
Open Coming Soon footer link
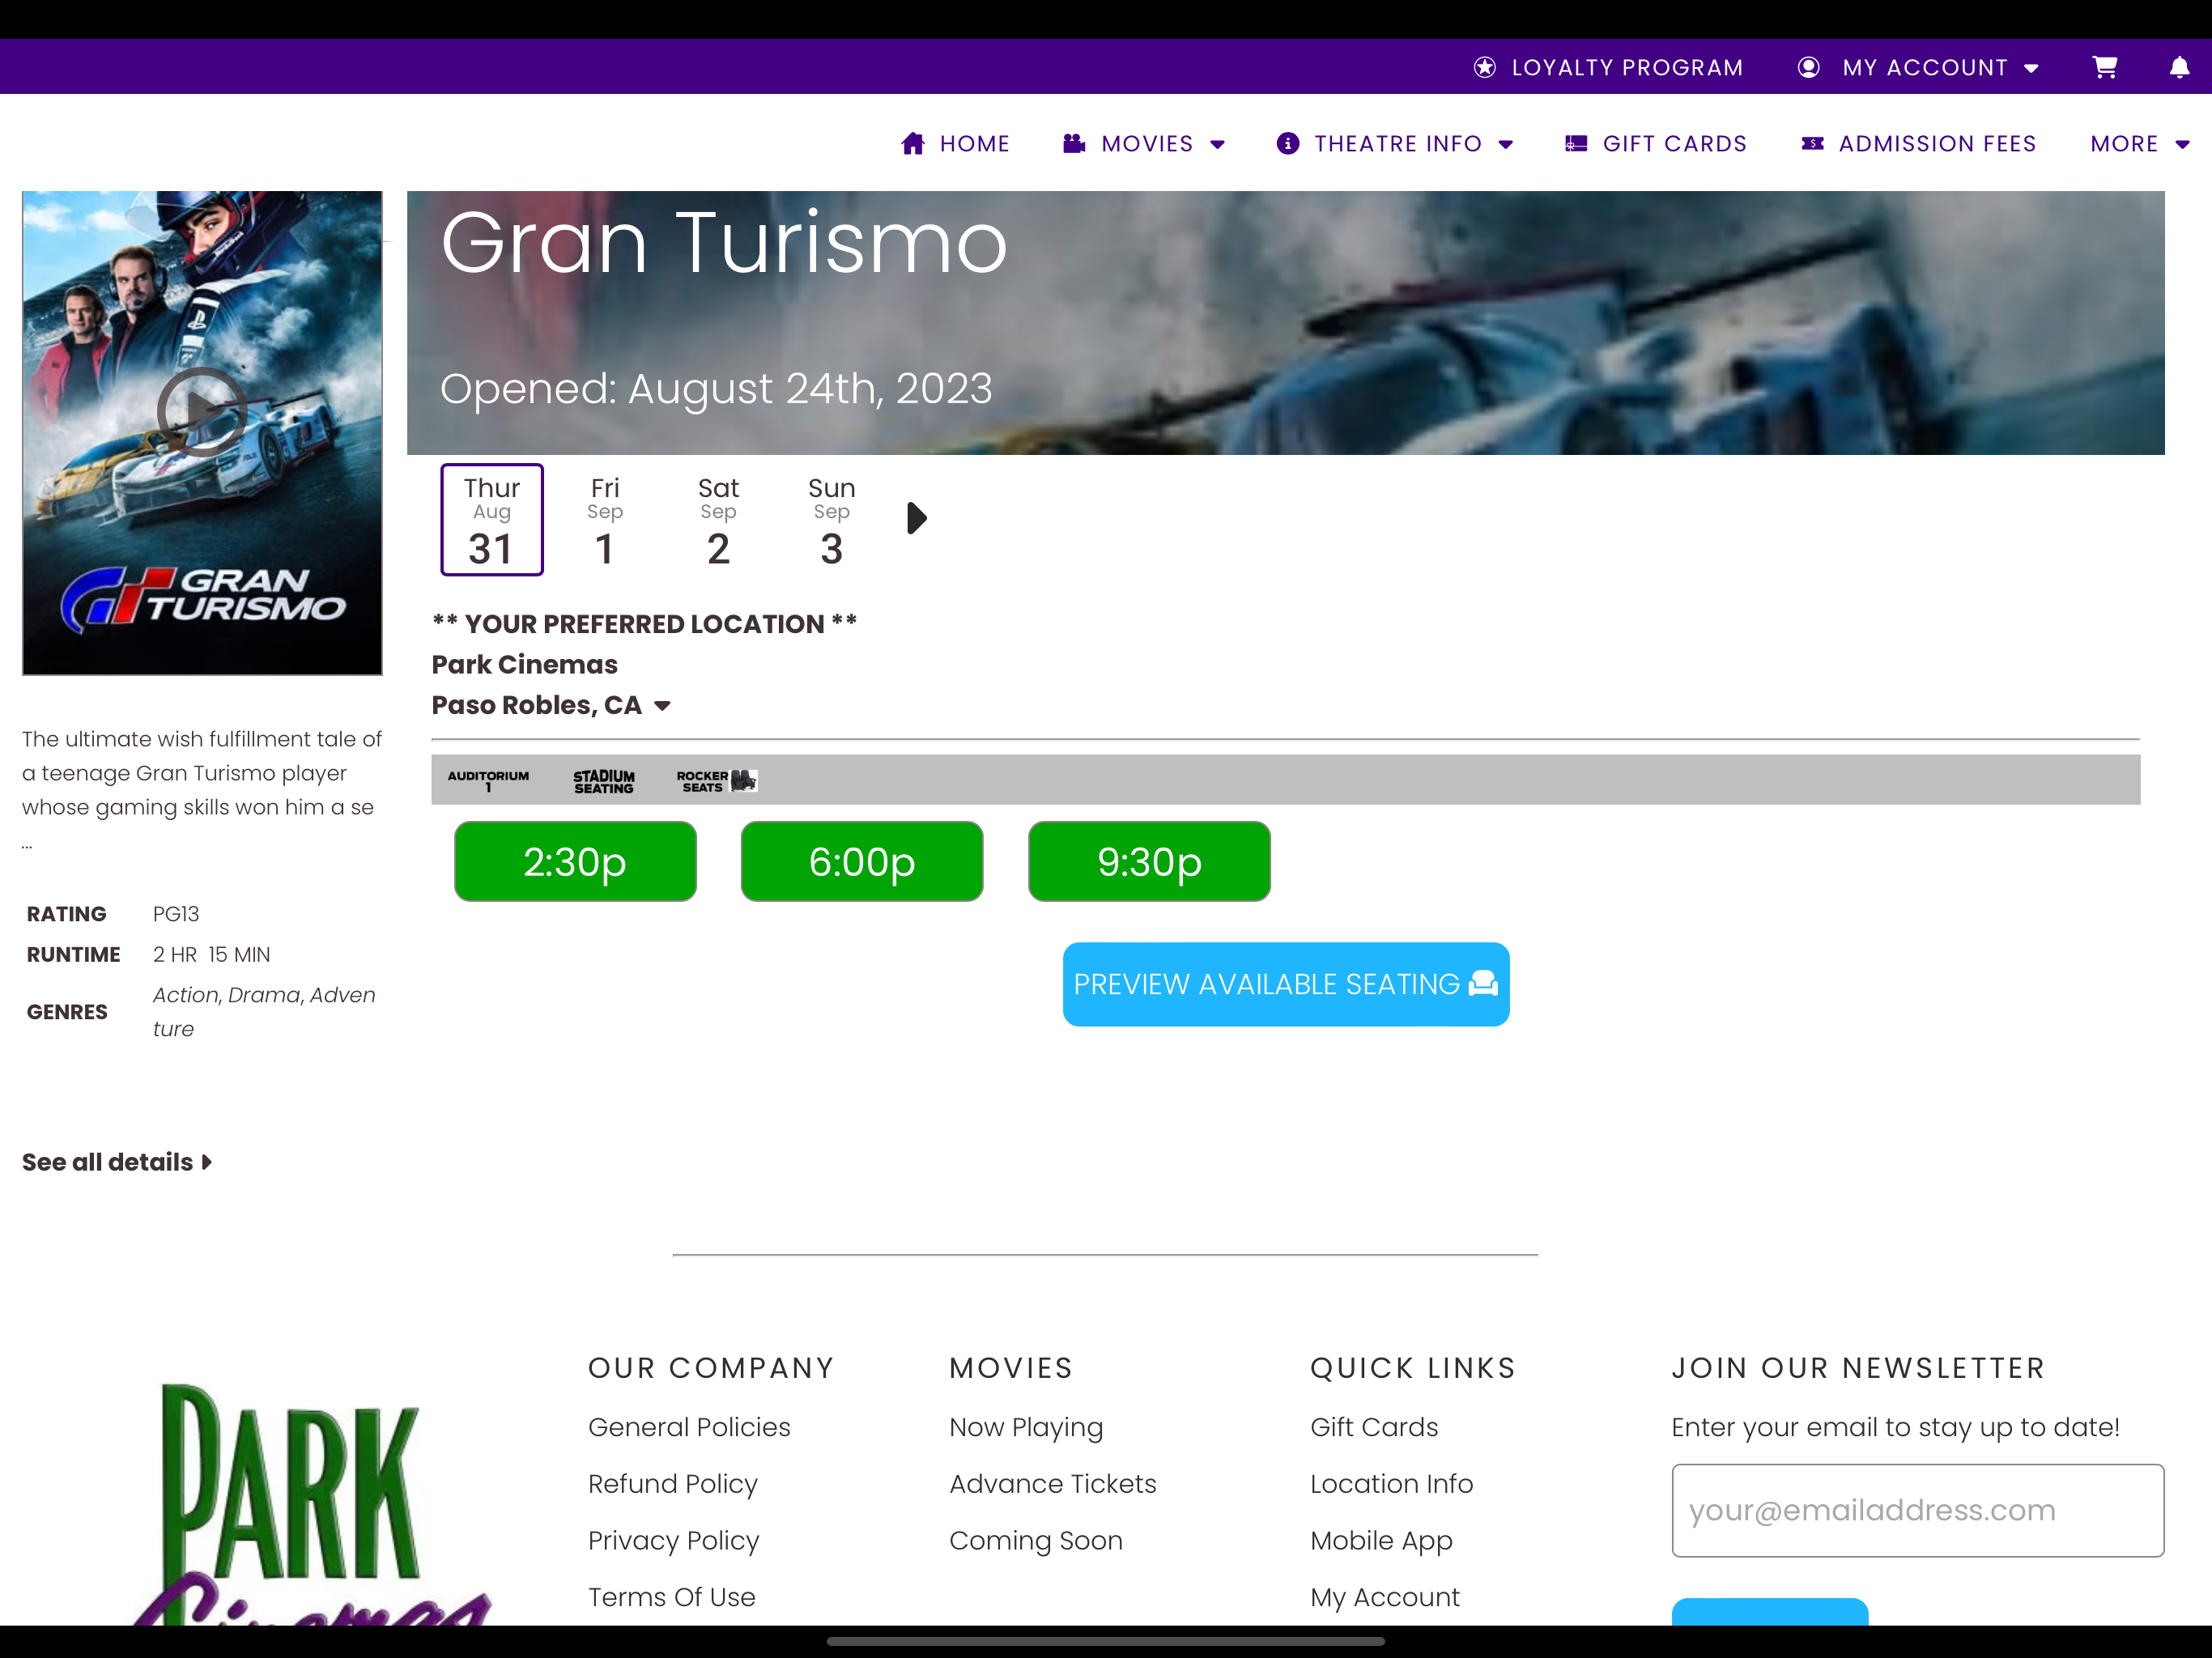coord(1036,1540)
